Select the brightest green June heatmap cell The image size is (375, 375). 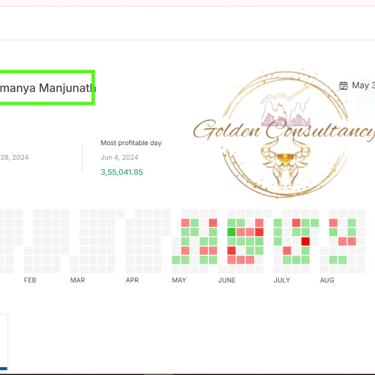pos(231,232)
